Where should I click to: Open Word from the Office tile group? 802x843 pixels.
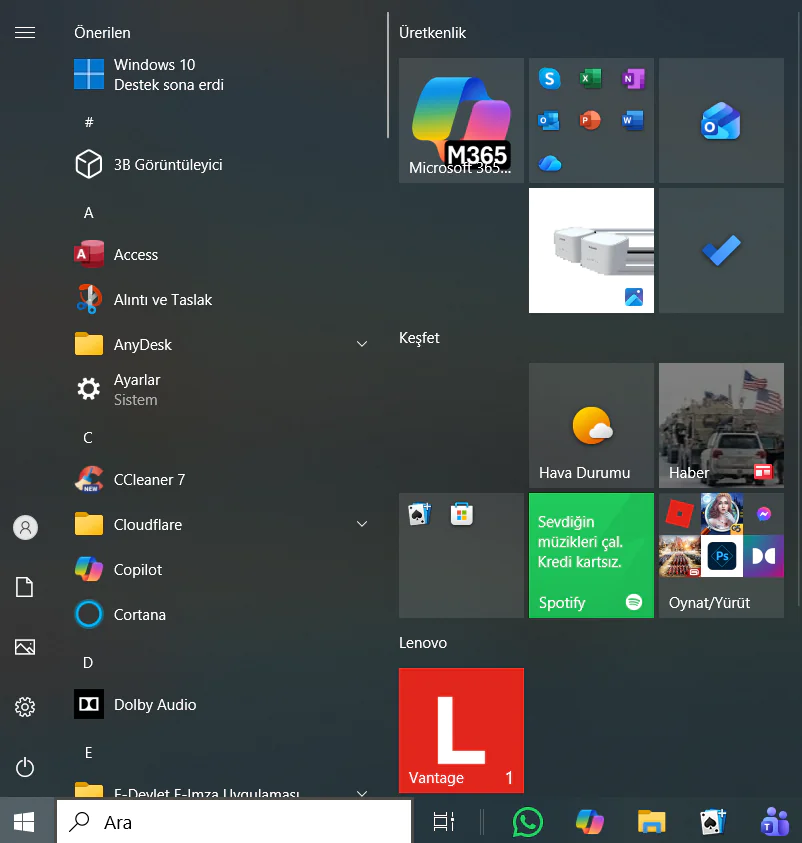(x=633, y=120)
